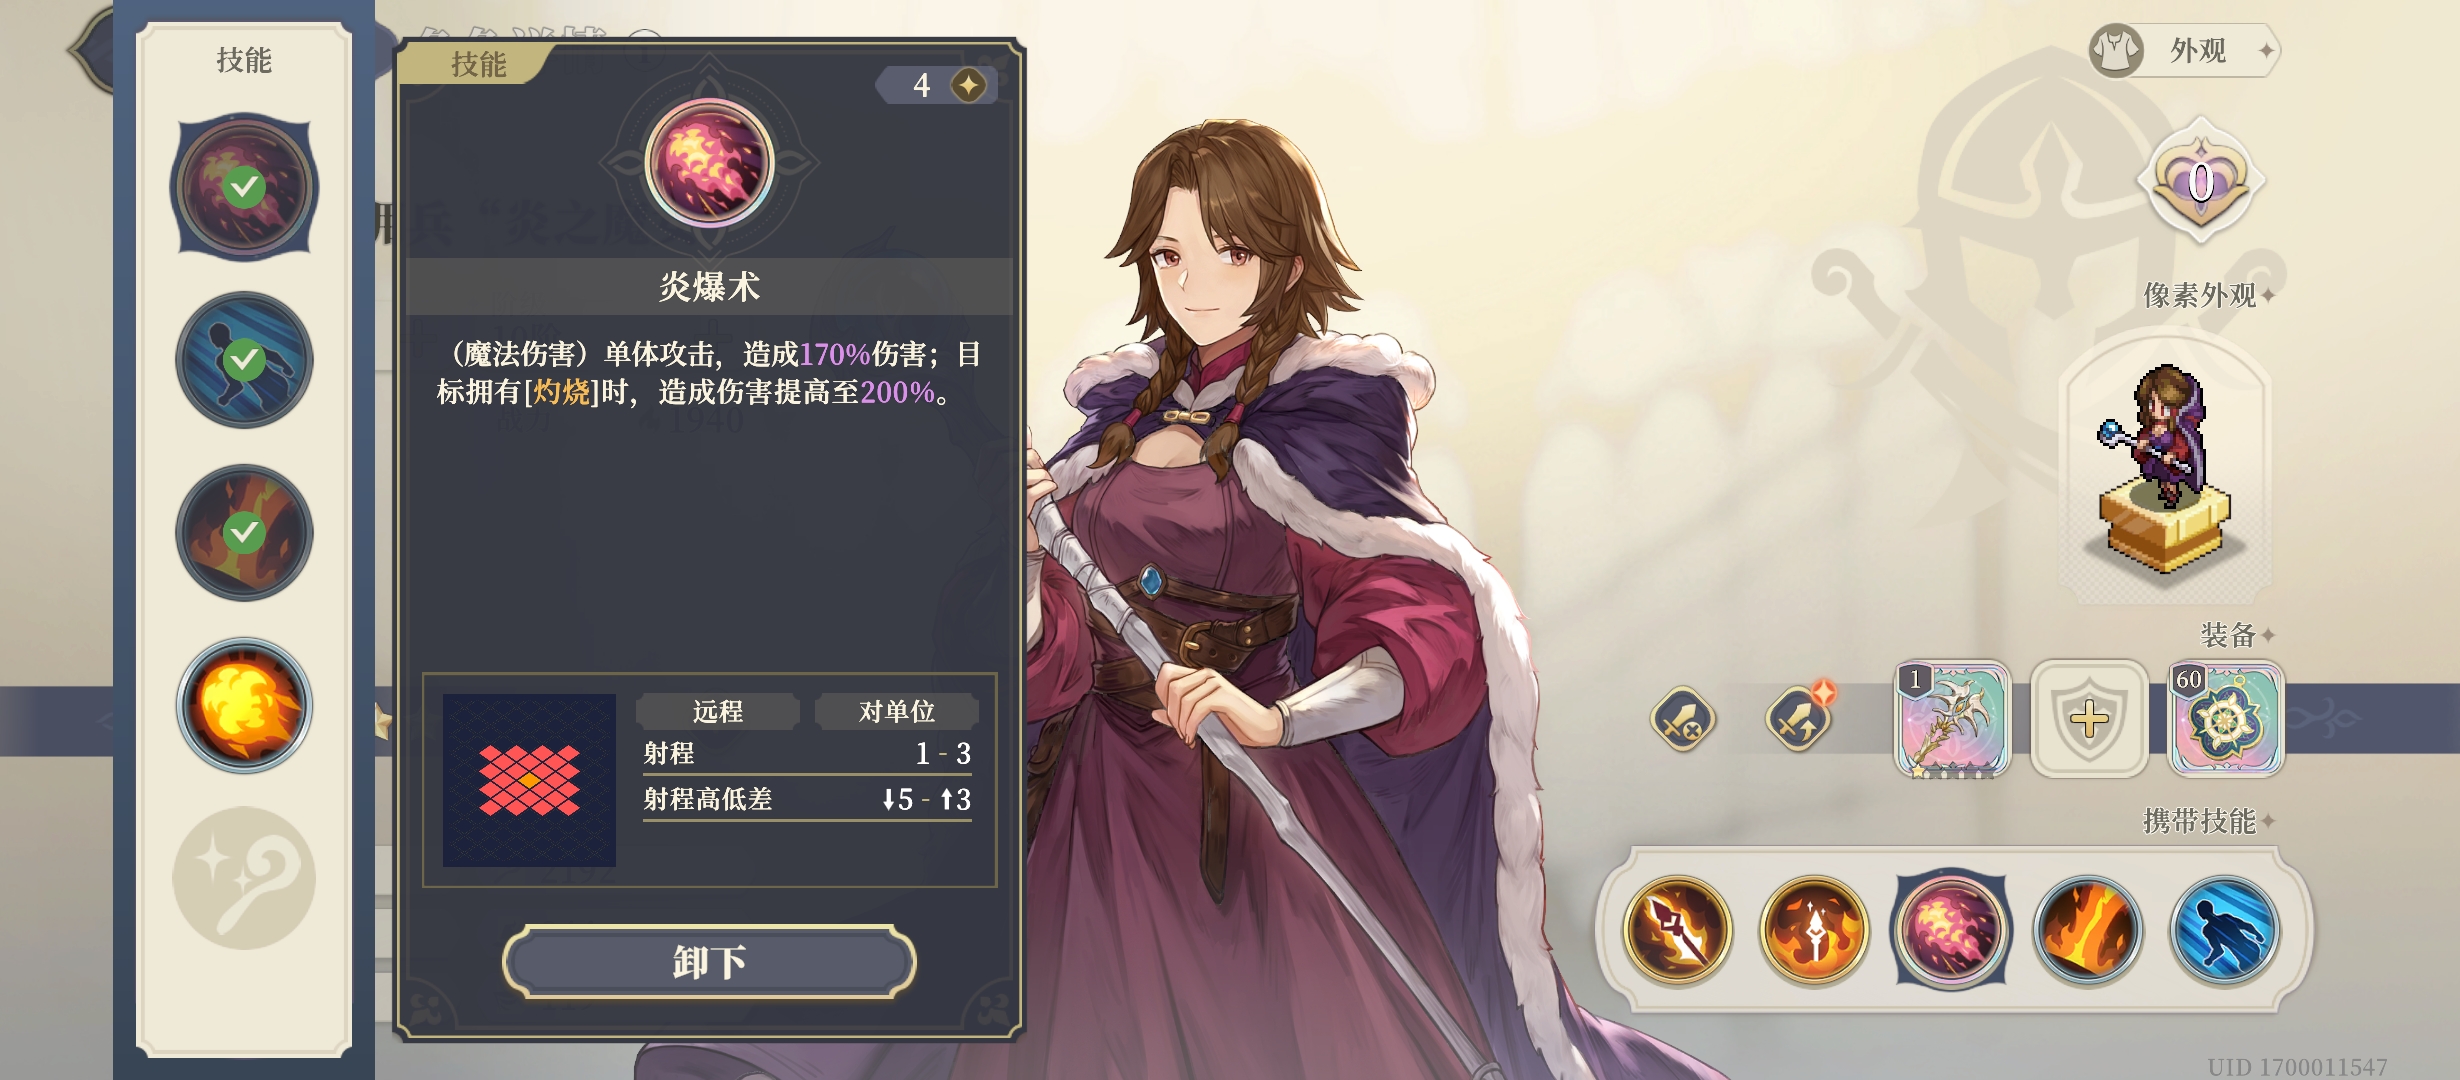This screenshot has height=1080, width=2460.
Task: Open the heart affinity icon showing 0
Action: tap(2199, 183)
